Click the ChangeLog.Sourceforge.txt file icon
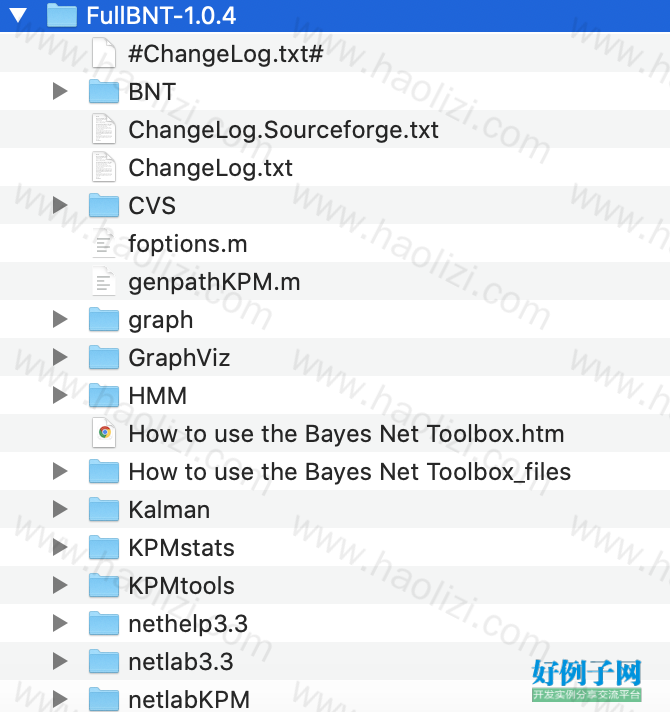Screen dimensions: 670x712 tap(104, 129)
